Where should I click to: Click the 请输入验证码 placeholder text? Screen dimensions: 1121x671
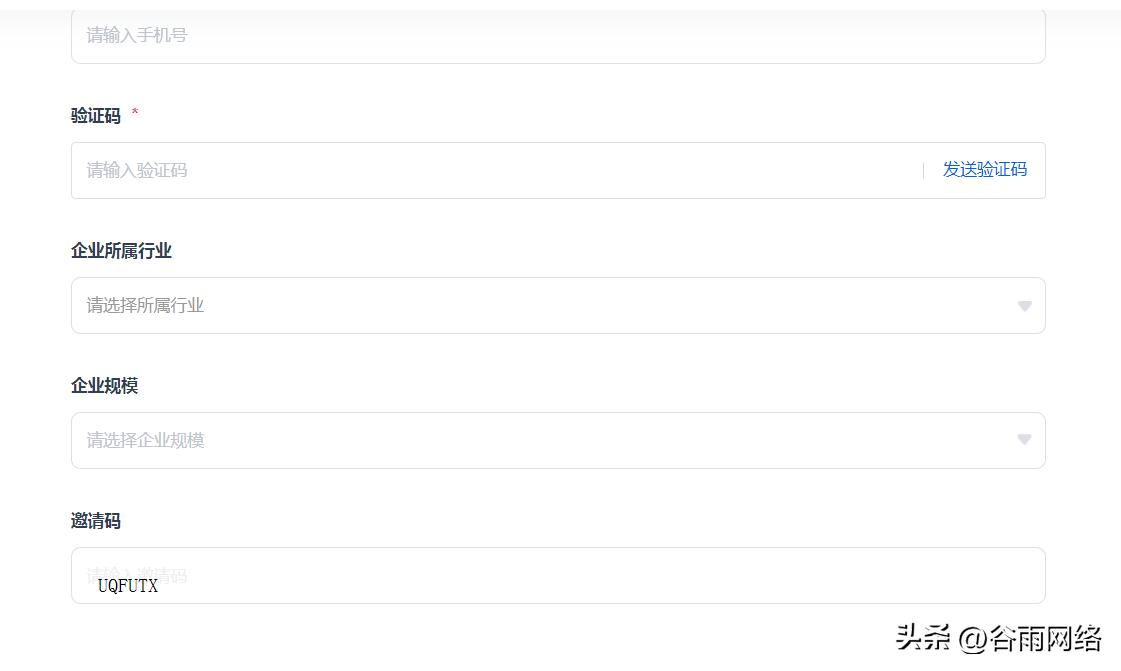[x=137, y=171]
